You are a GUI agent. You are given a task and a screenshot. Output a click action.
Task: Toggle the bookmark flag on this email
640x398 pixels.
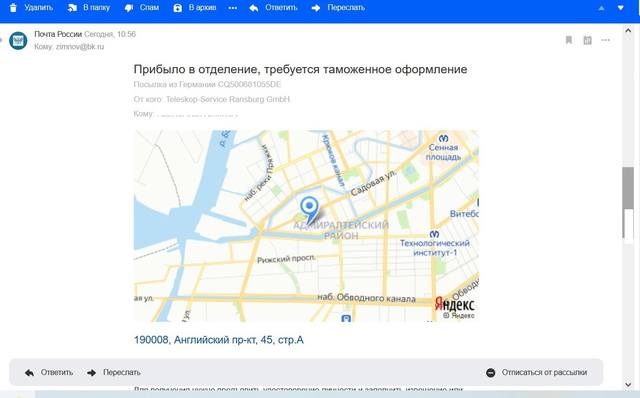pyautogui.click(x=569, y=40)
